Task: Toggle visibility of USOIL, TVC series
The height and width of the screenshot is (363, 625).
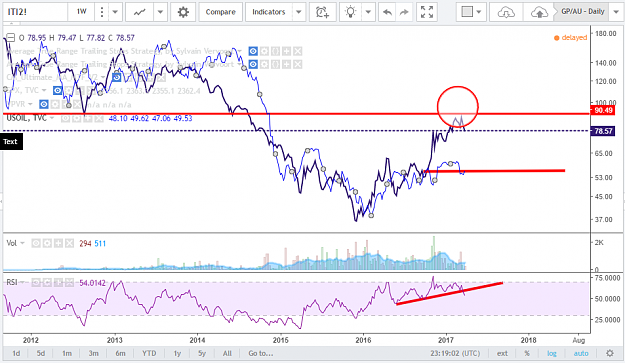Action: pyautogui.click(x=65, y=118)
